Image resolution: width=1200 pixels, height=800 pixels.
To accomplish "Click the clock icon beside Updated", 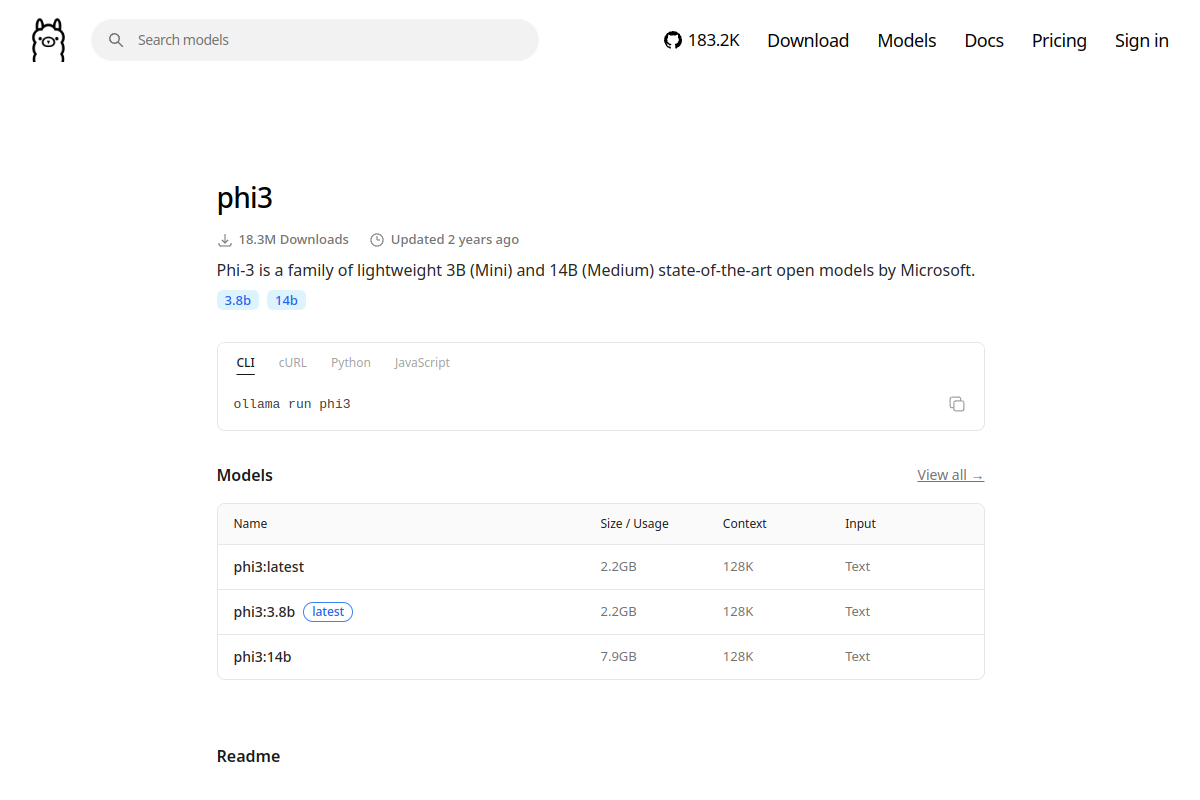I will [x=377, y=240].
